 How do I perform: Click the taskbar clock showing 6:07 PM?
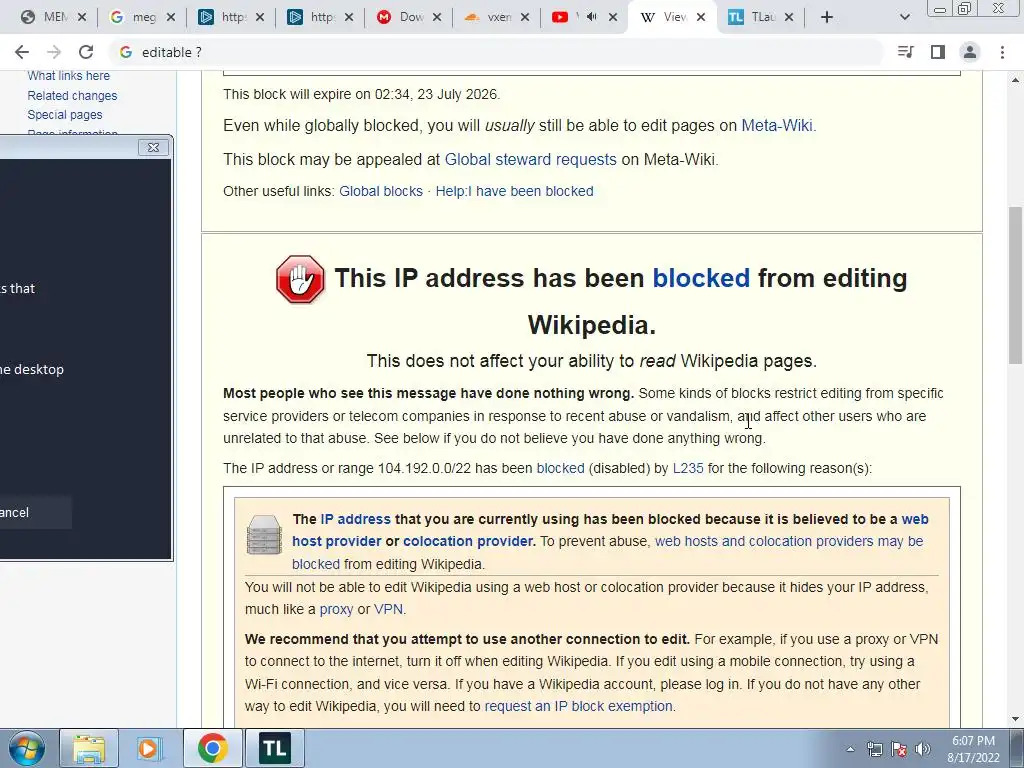pyautogui.click(x=973, y=748)
